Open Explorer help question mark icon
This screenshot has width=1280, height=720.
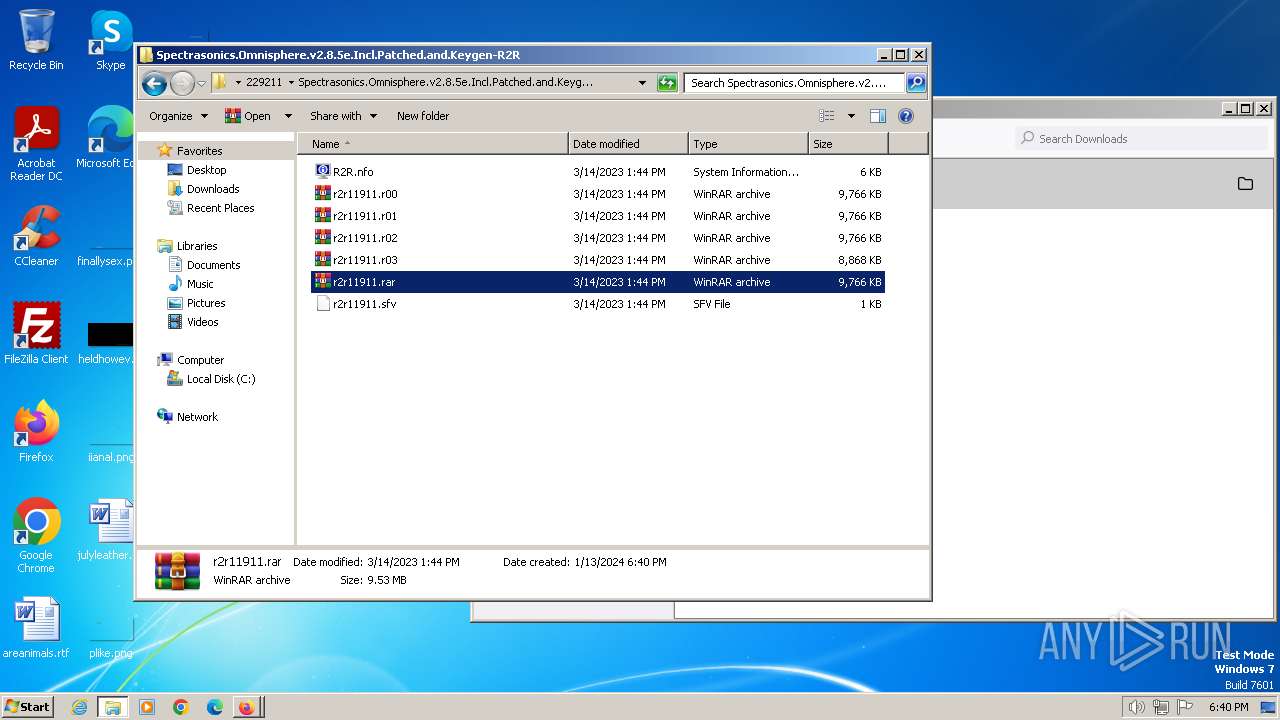906,116
